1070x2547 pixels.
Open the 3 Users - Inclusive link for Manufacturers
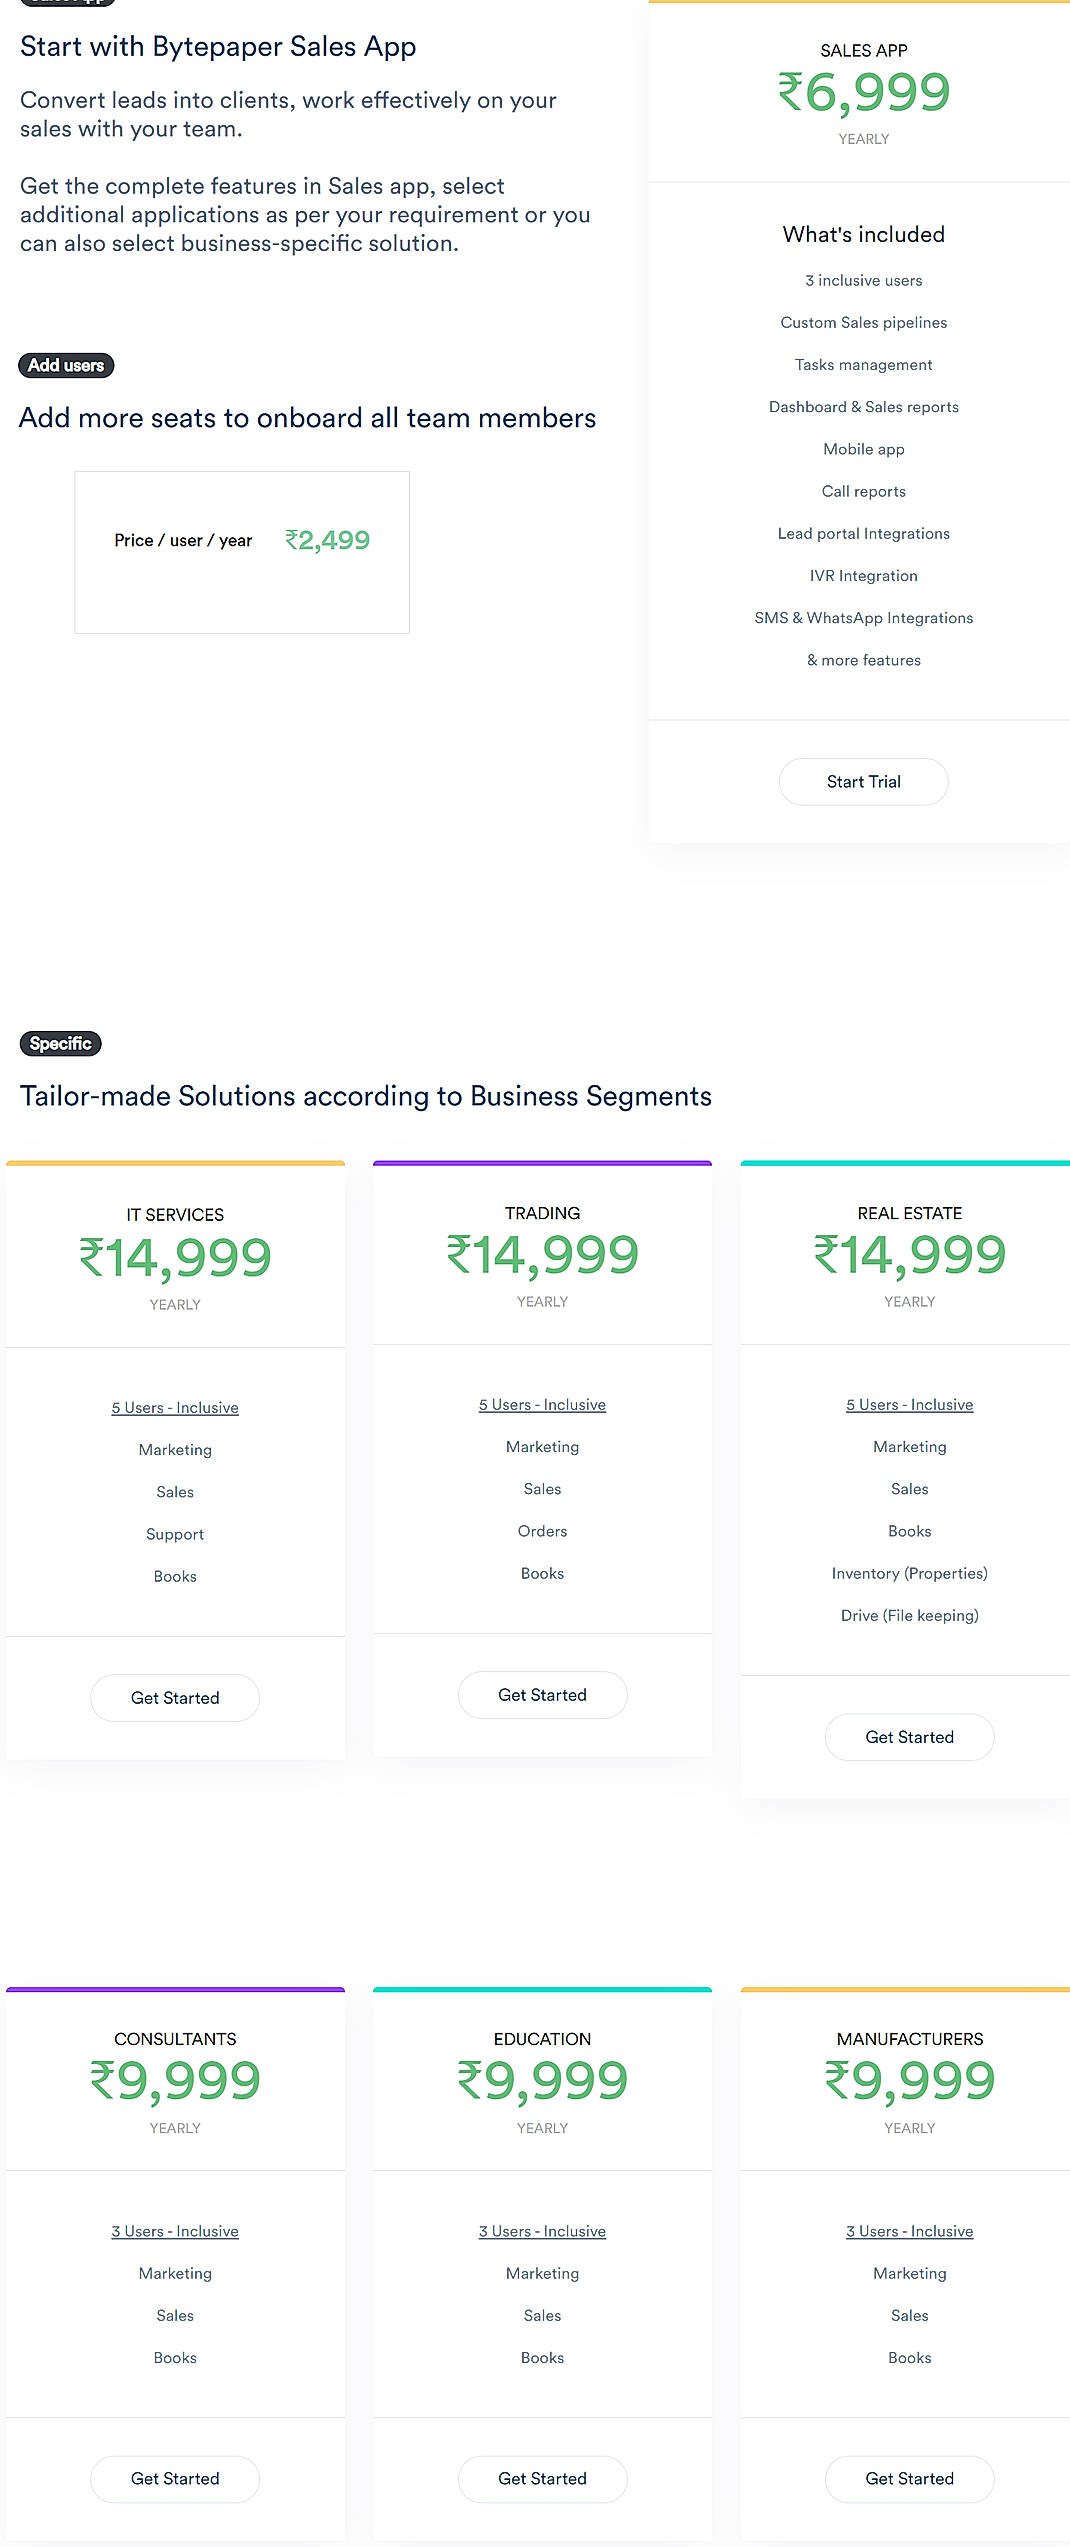click(908, 2231)
